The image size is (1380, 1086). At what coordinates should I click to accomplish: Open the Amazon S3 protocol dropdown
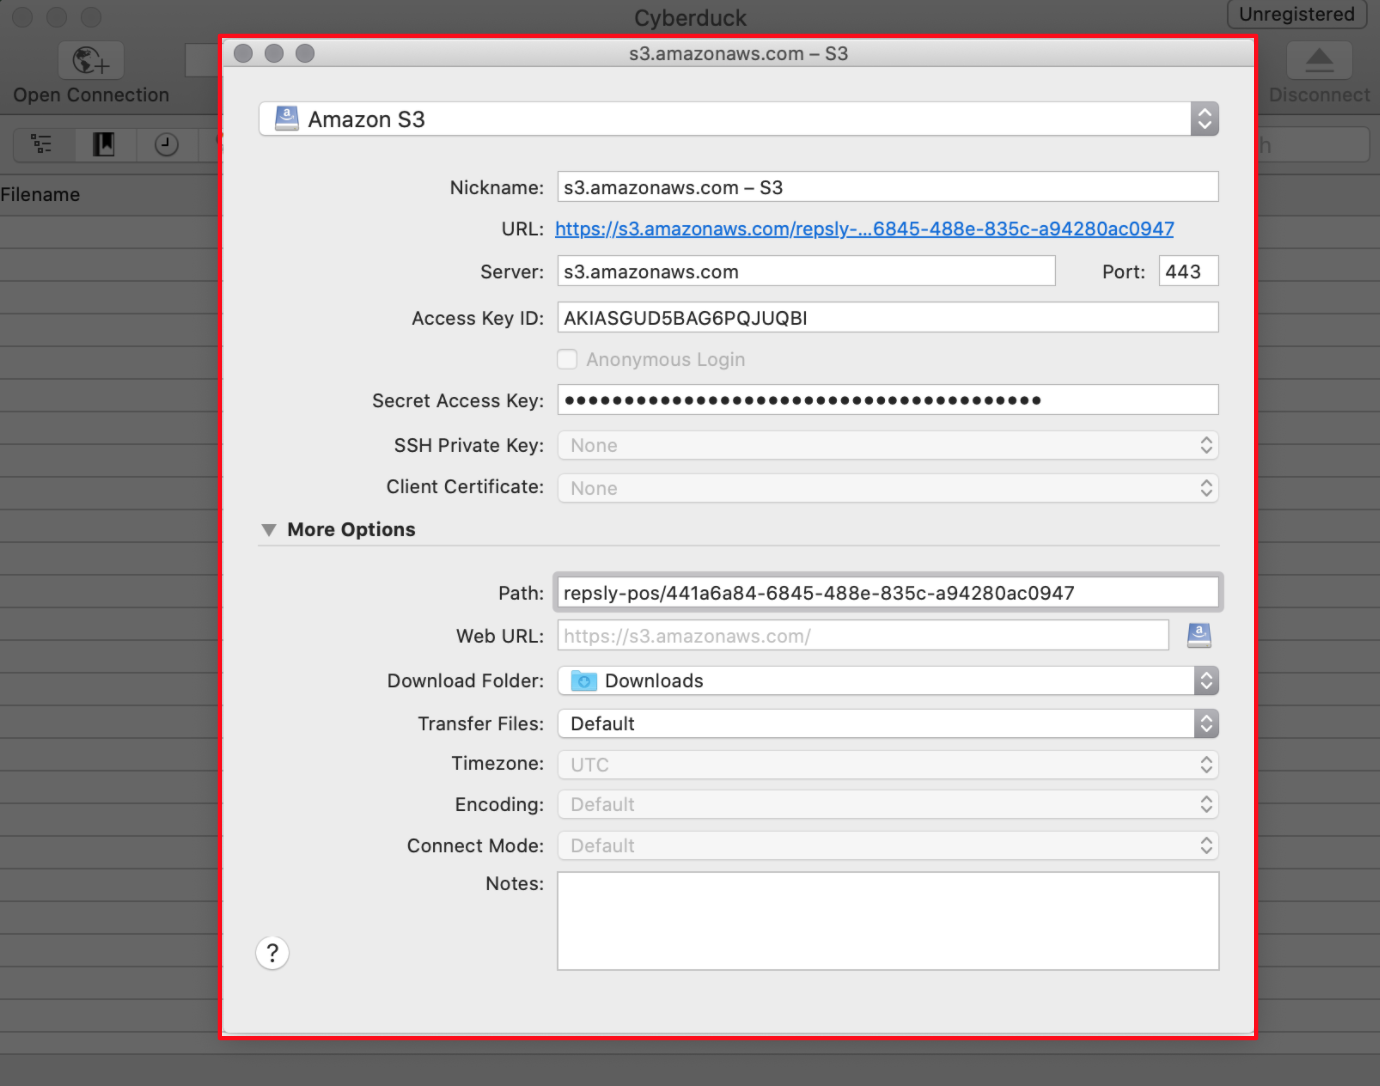[739, 119]
